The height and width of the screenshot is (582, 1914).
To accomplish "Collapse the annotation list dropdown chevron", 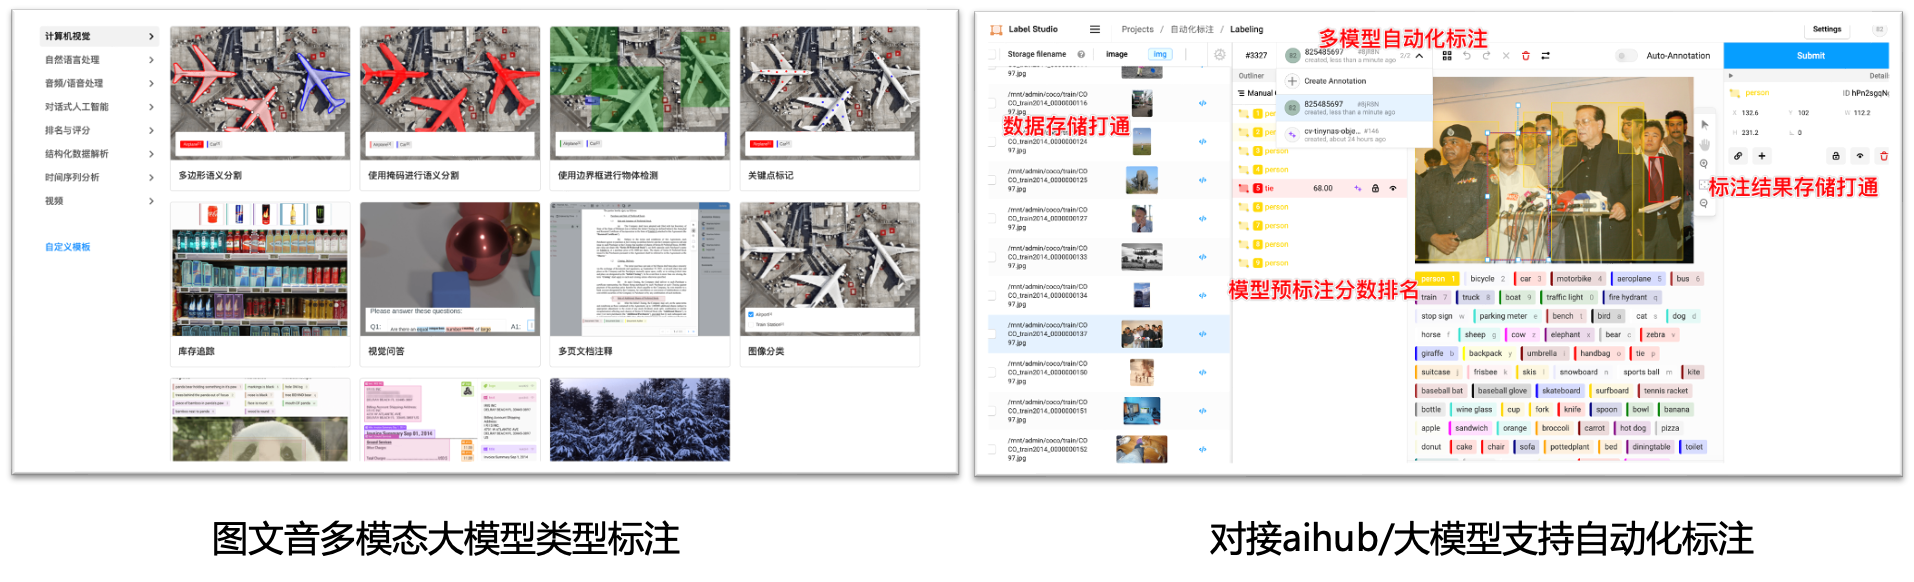I will [x=1419, y=56].
